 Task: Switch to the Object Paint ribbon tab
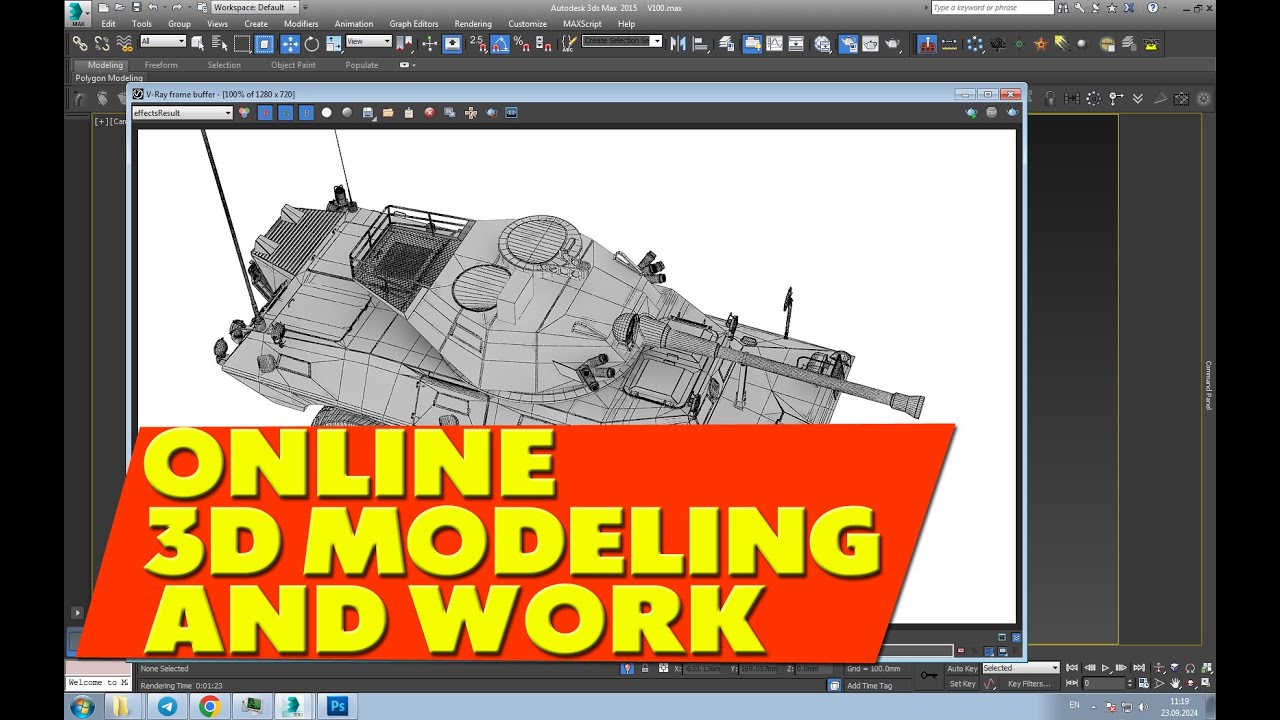(293, 65)
